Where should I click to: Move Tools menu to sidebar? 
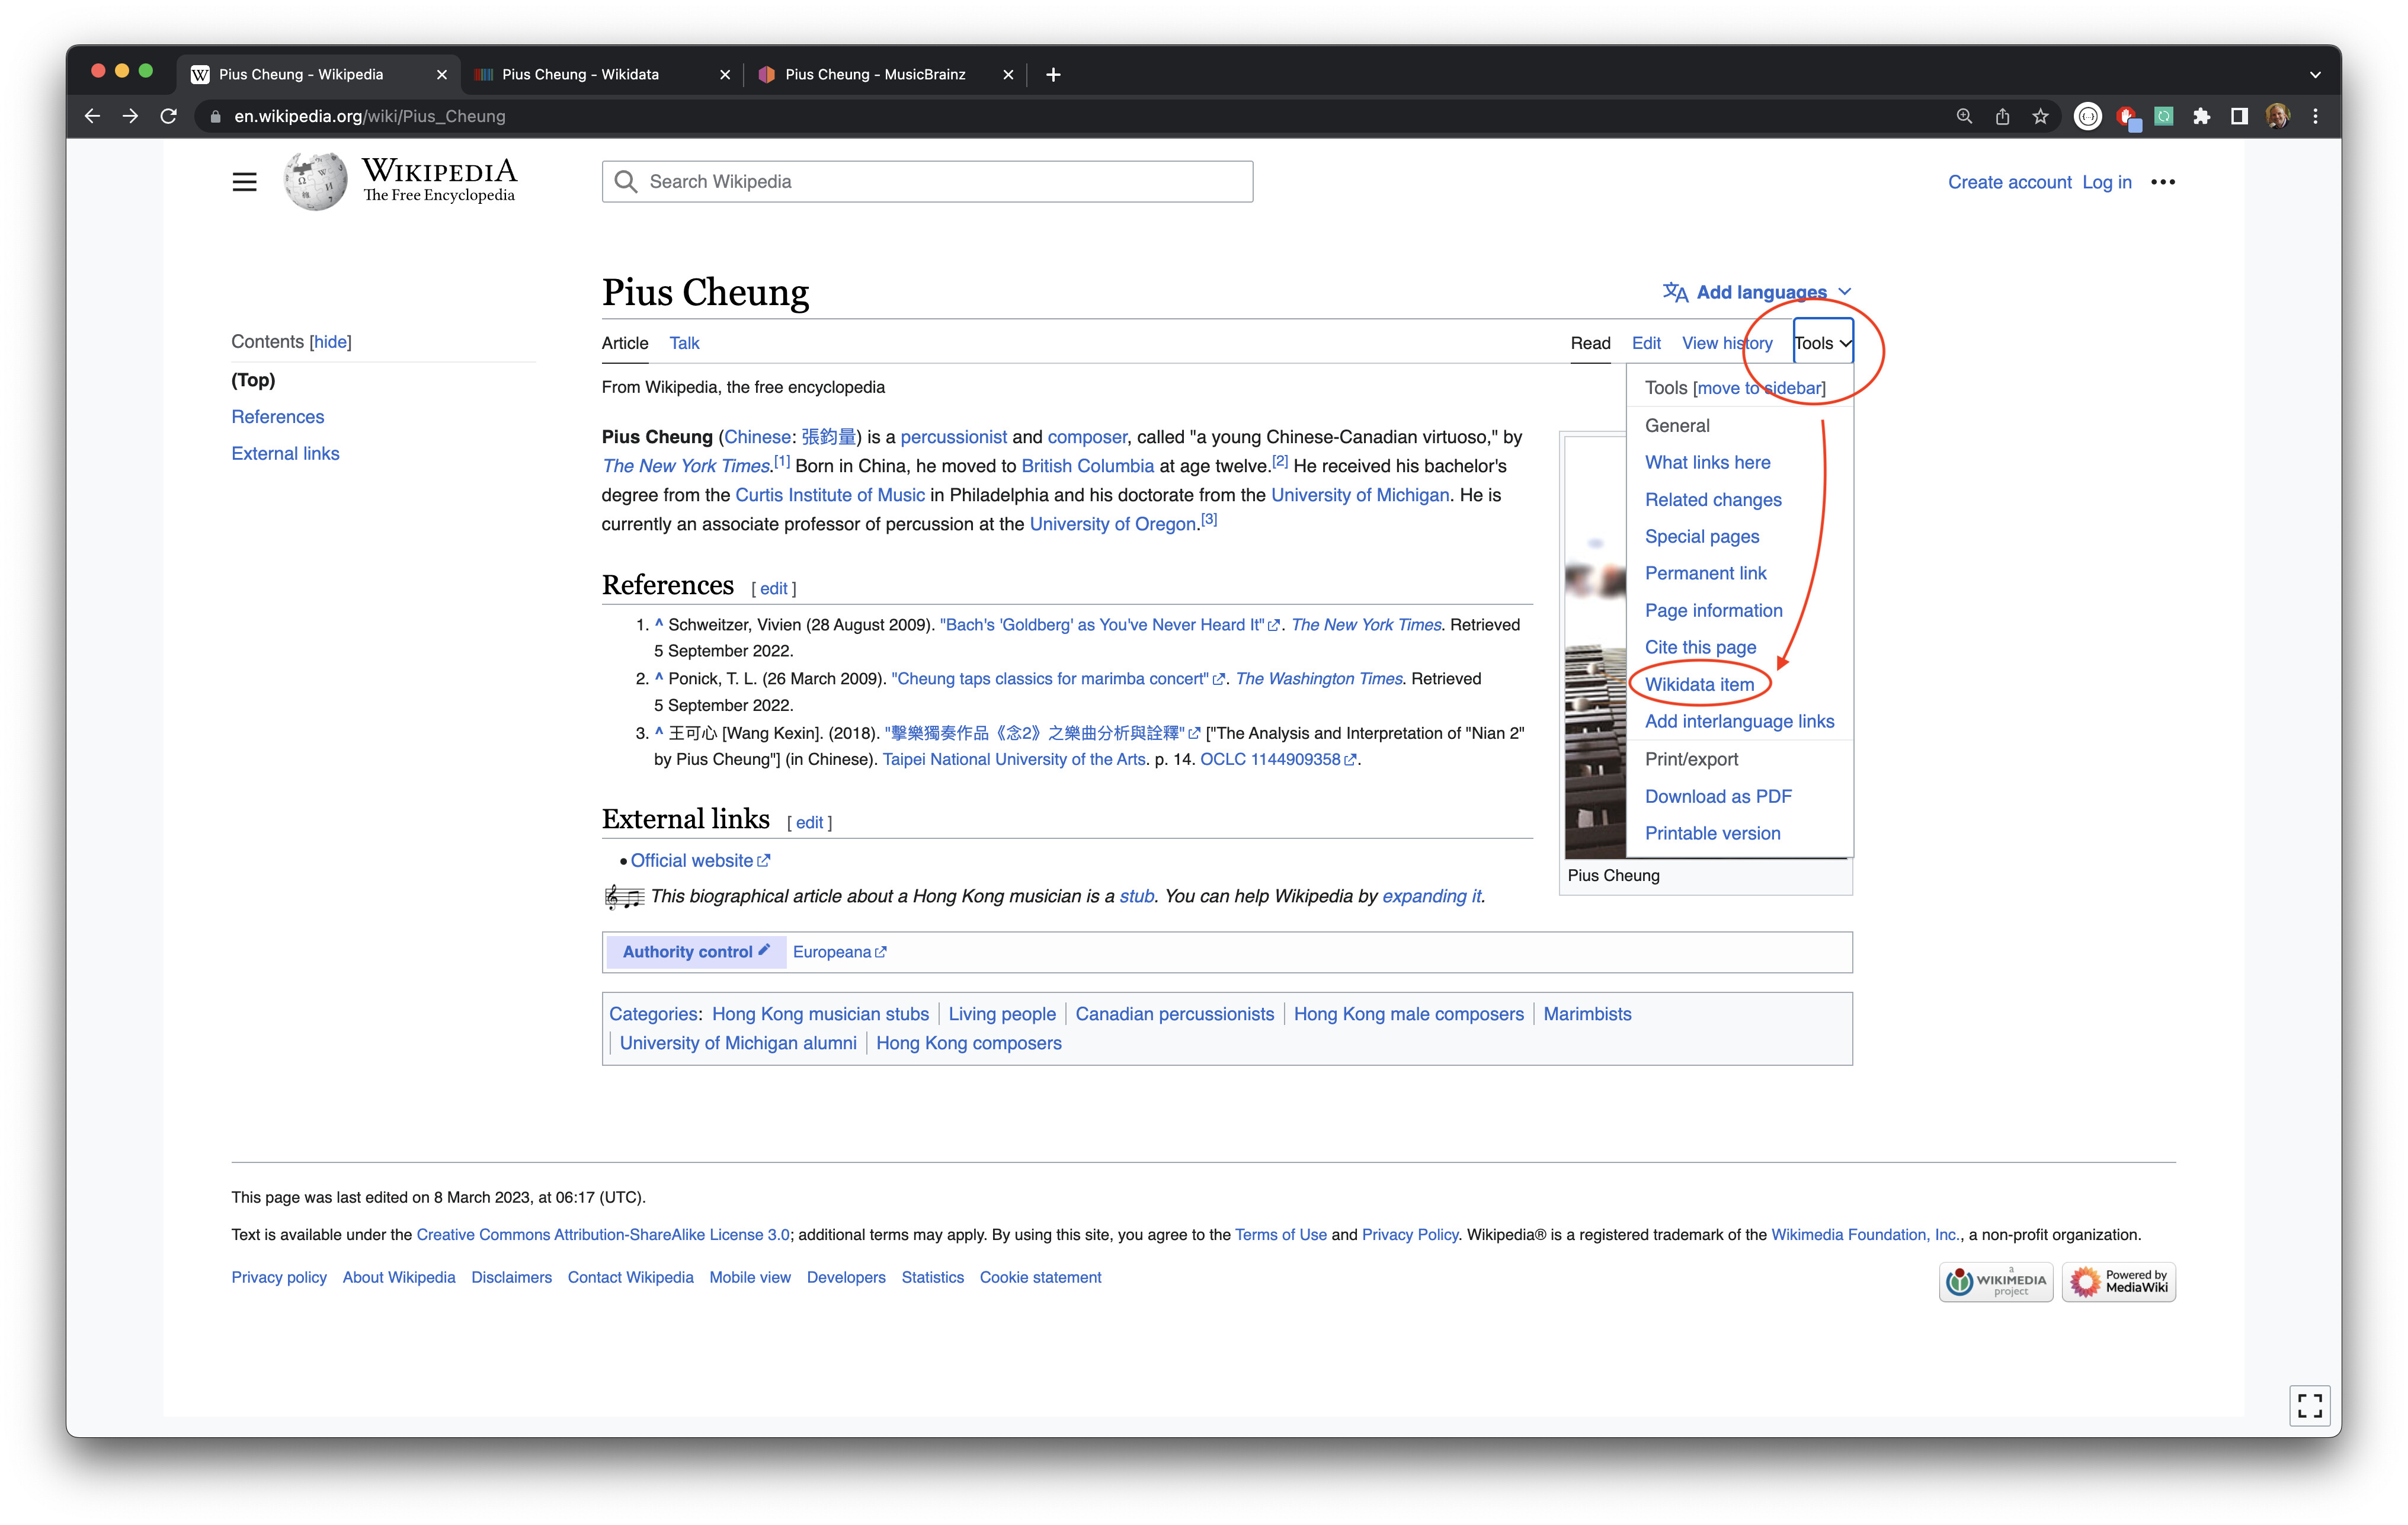[x=1759, y=388]
